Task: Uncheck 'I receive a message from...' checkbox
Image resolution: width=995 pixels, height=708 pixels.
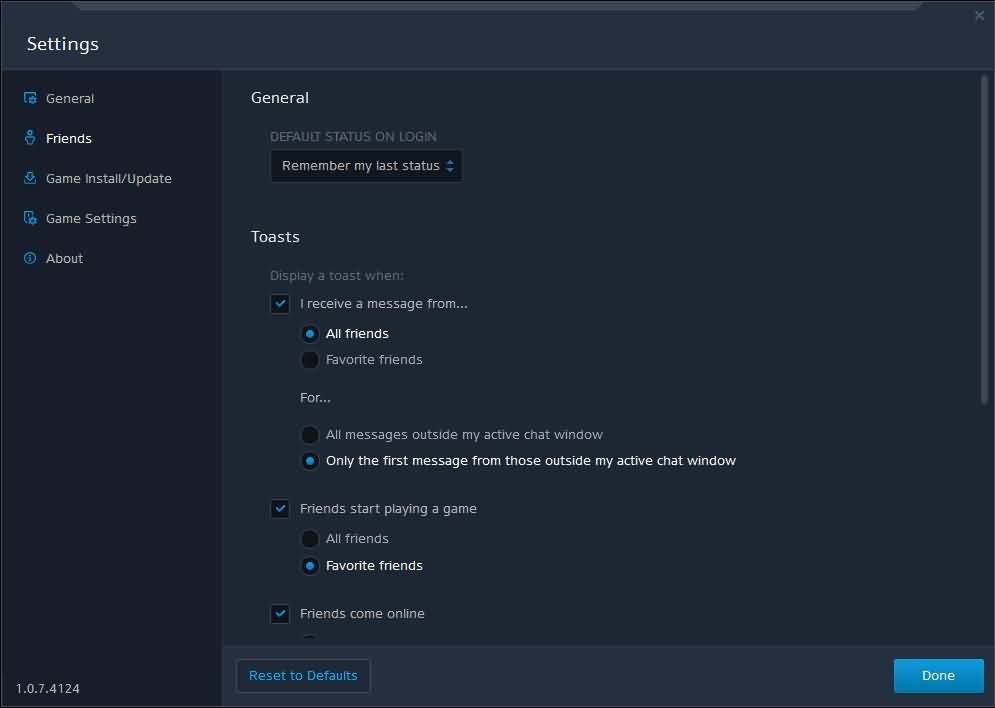Action: [x=280, y=304]
